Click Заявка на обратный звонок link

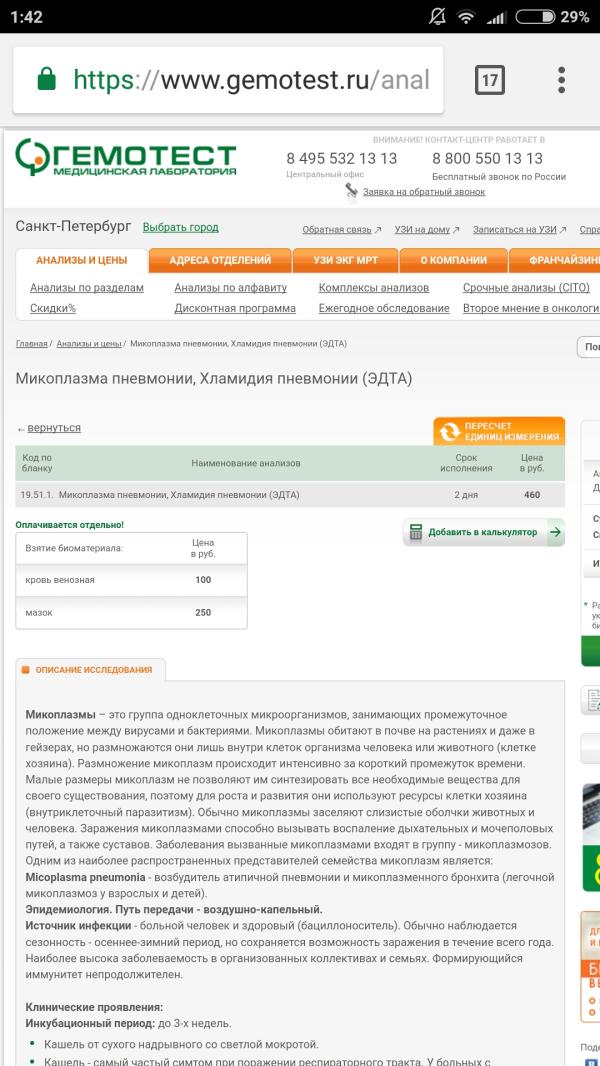(423, 192)
